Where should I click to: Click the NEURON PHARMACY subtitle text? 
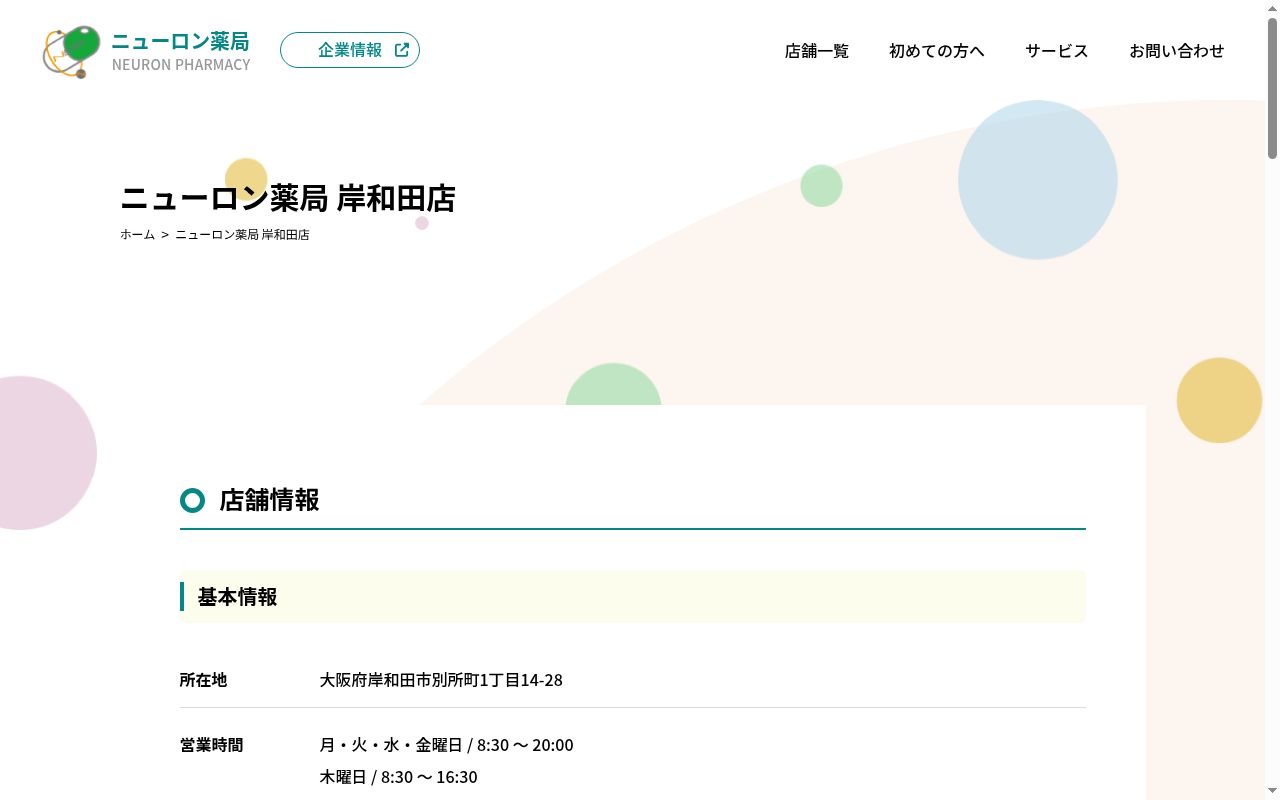181,65
